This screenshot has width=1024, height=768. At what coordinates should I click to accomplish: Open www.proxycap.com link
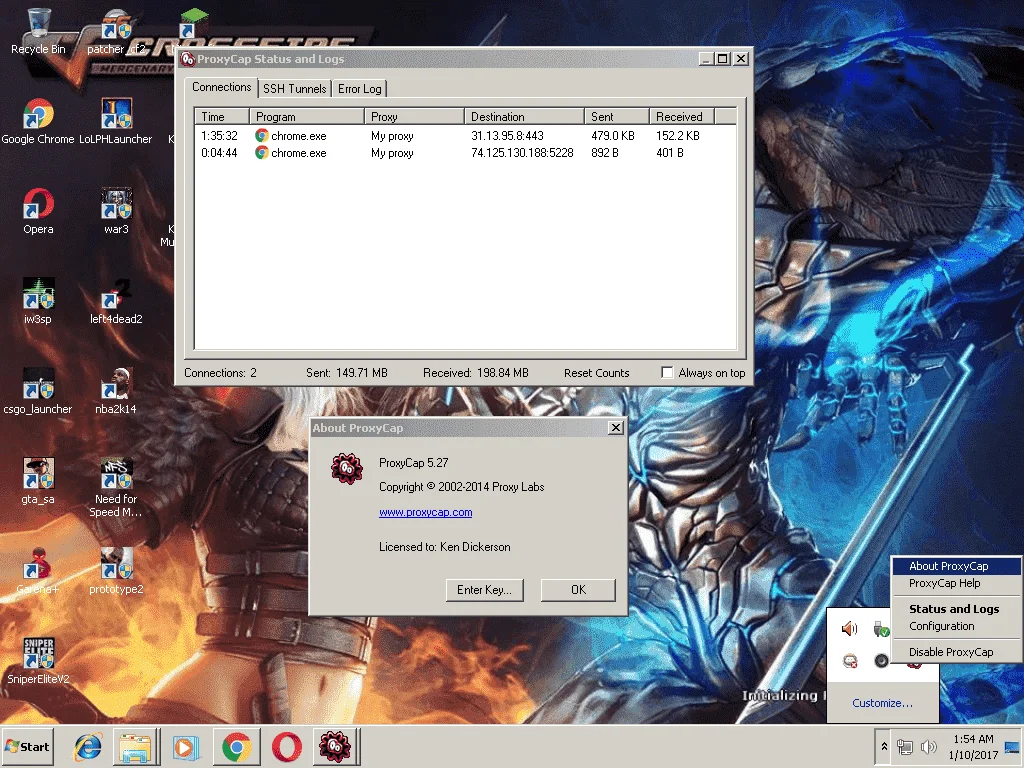pos(425,512)
